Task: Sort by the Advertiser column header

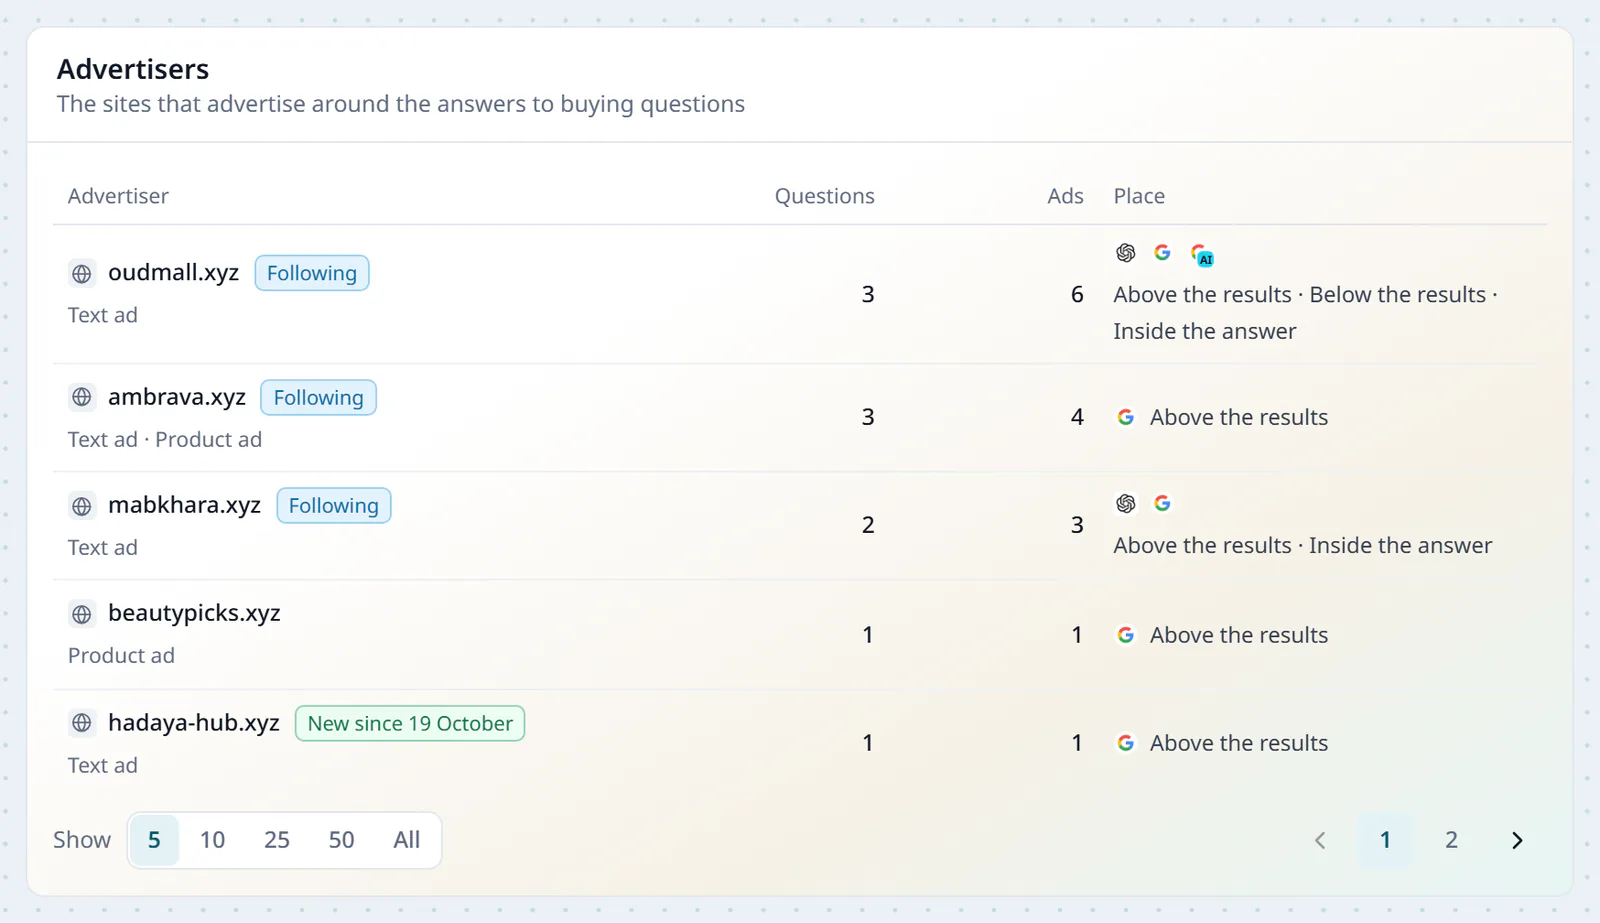Action: pyautogui.click(x=118, y=196)
